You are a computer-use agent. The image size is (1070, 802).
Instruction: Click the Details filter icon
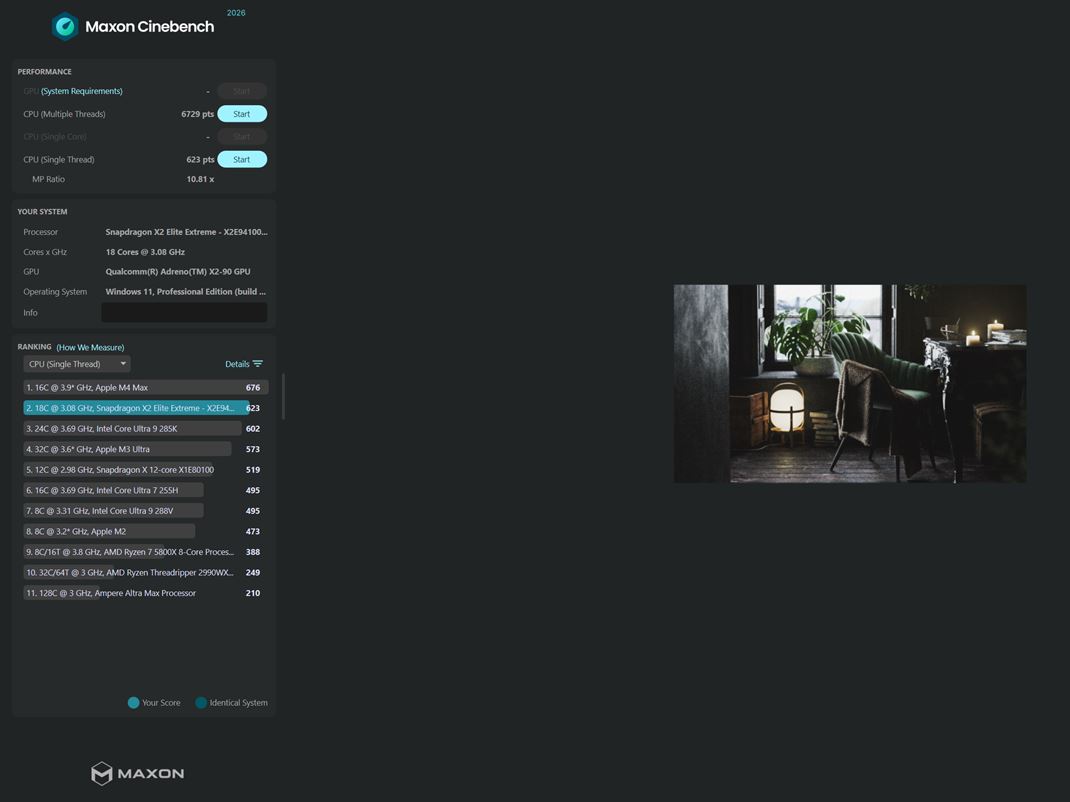(x=257, y=364)
